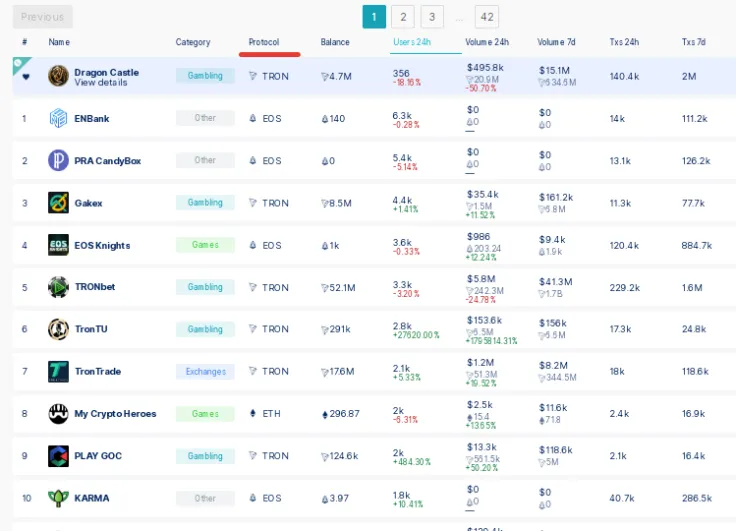Viewport: 736px width, 531px height.
Task: Open the TRONbet dapp link
Action: (95, 287)
